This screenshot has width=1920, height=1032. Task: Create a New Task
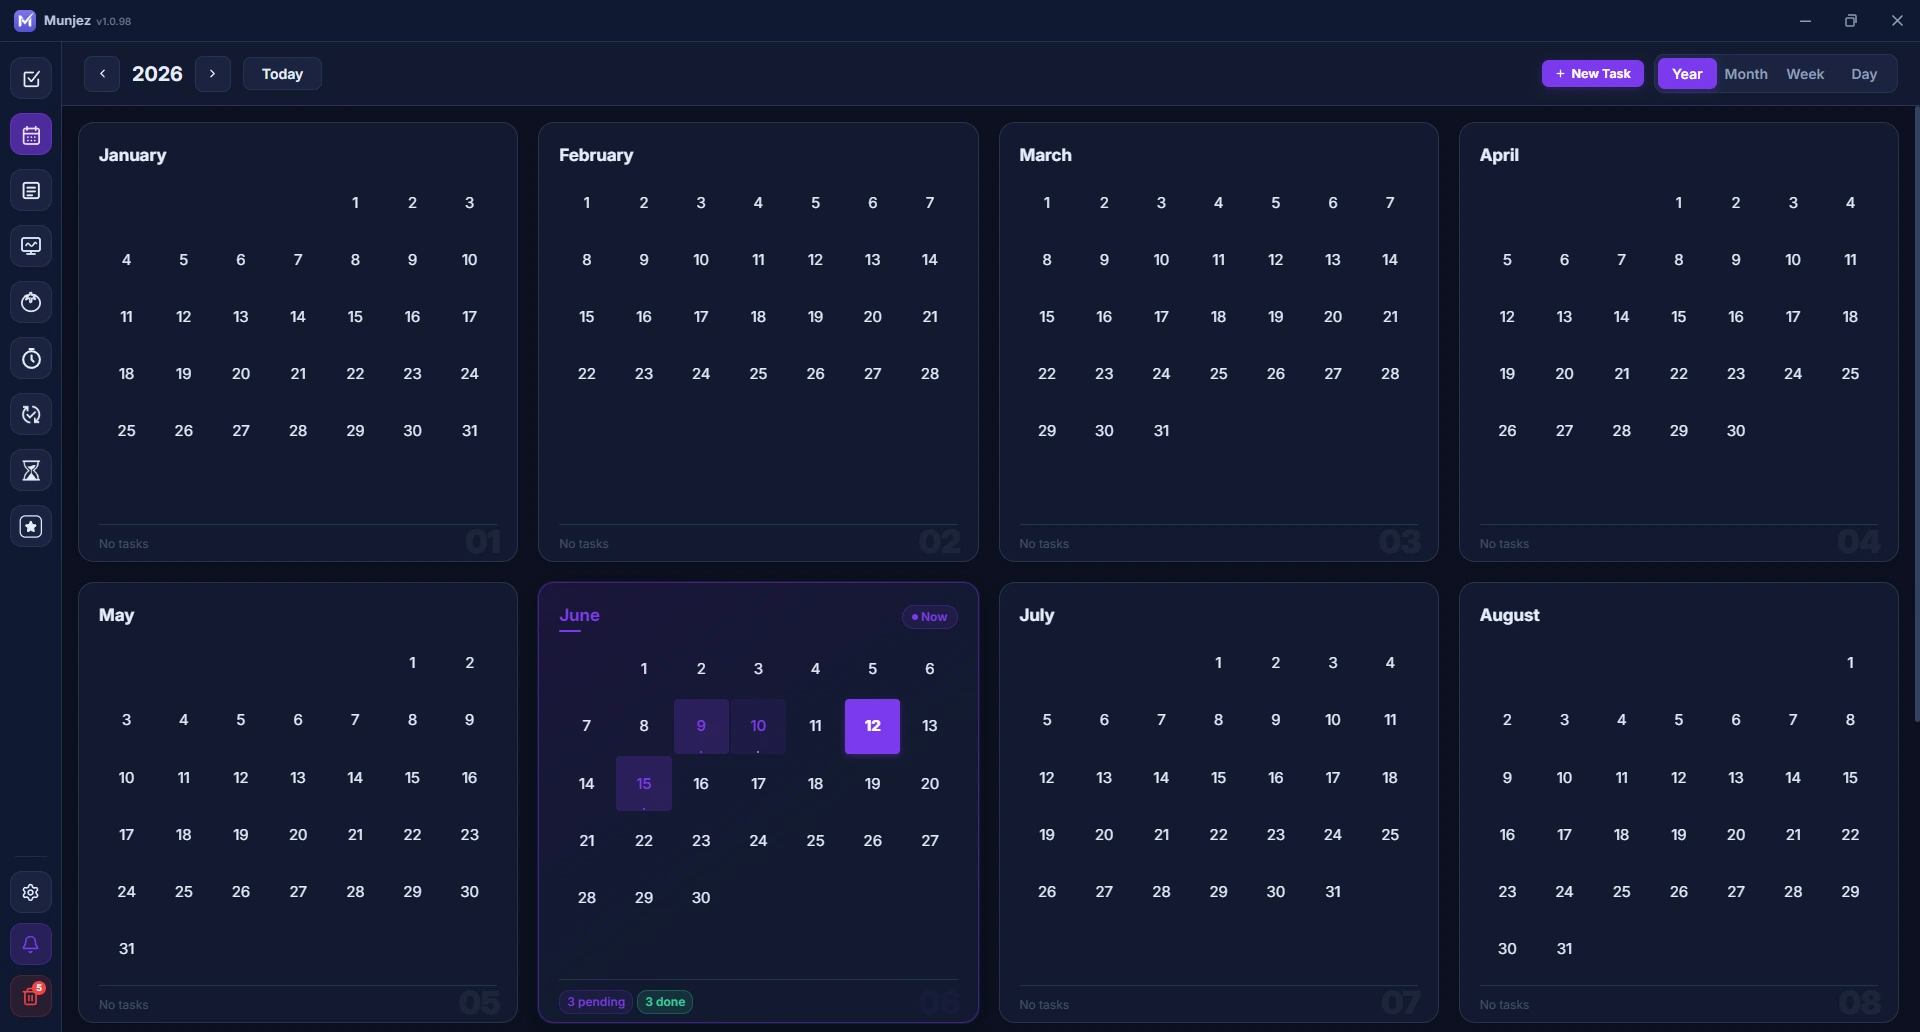[1593, 74]
